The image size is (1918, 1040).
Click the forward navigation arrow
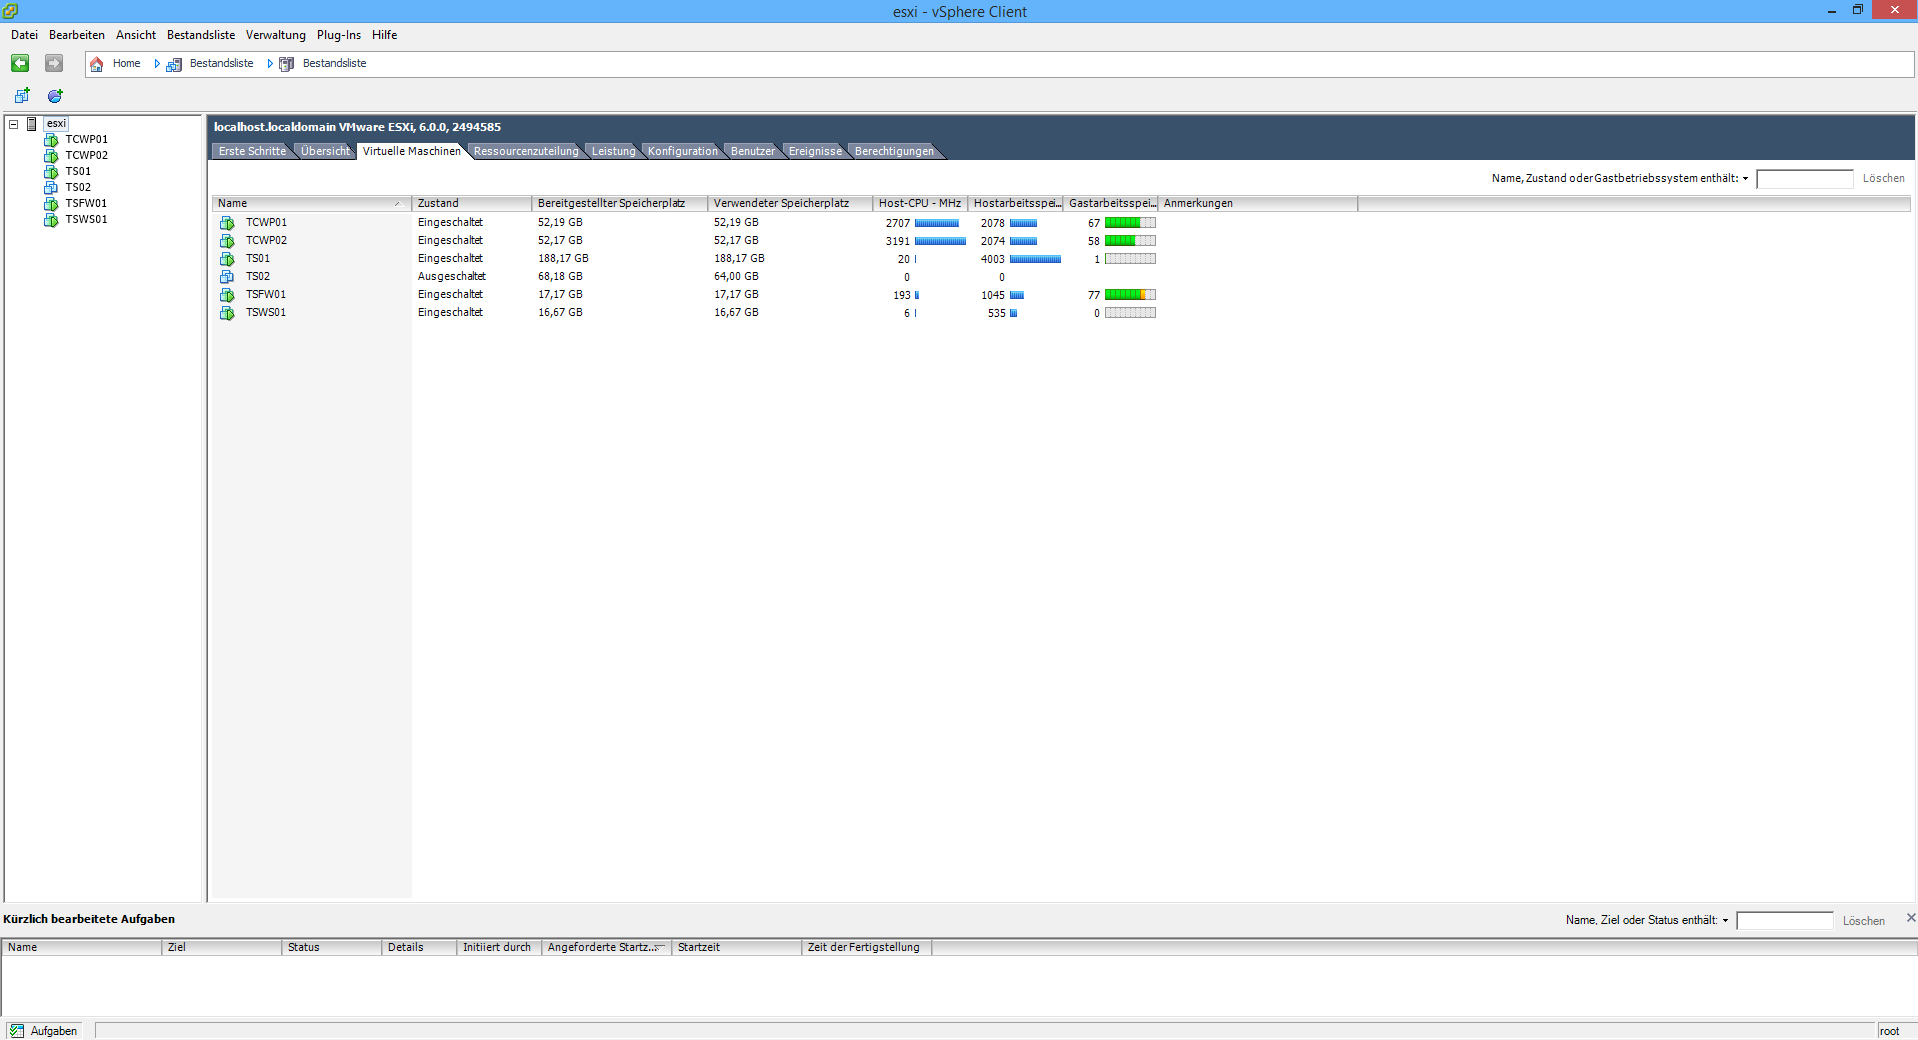coord(54,63)
